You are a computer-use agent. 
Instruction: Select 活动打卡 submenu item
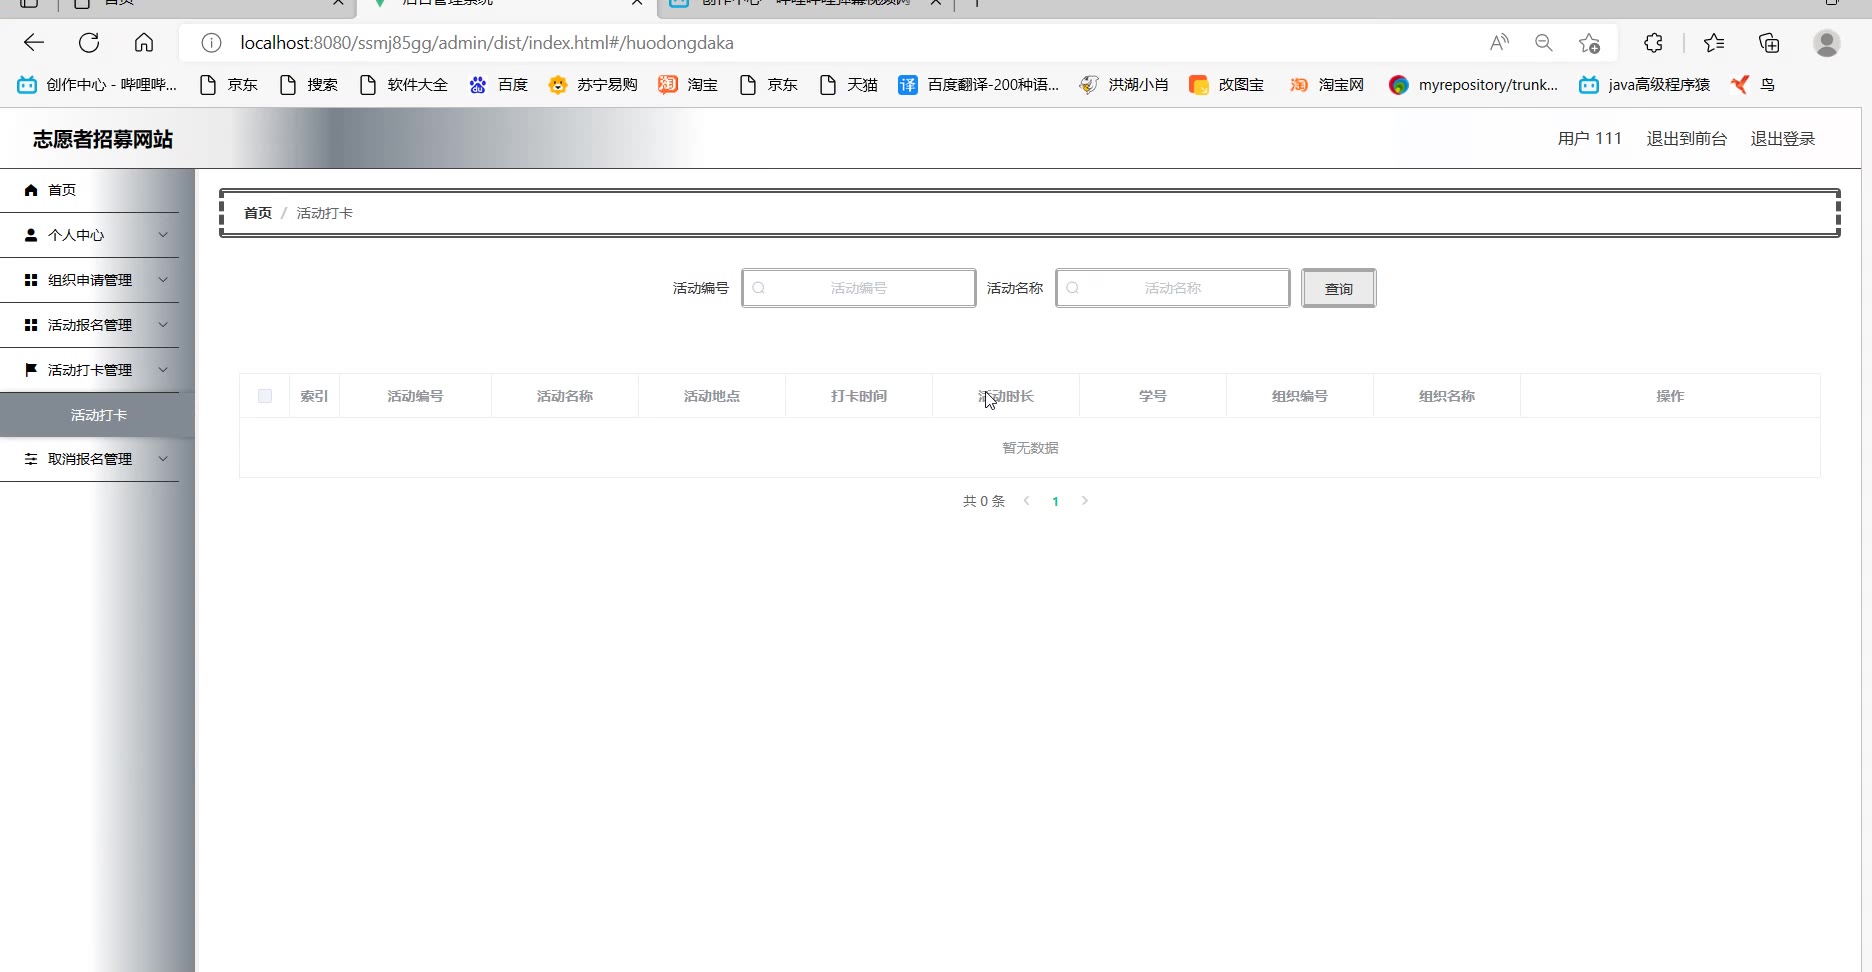click(98, 415)
